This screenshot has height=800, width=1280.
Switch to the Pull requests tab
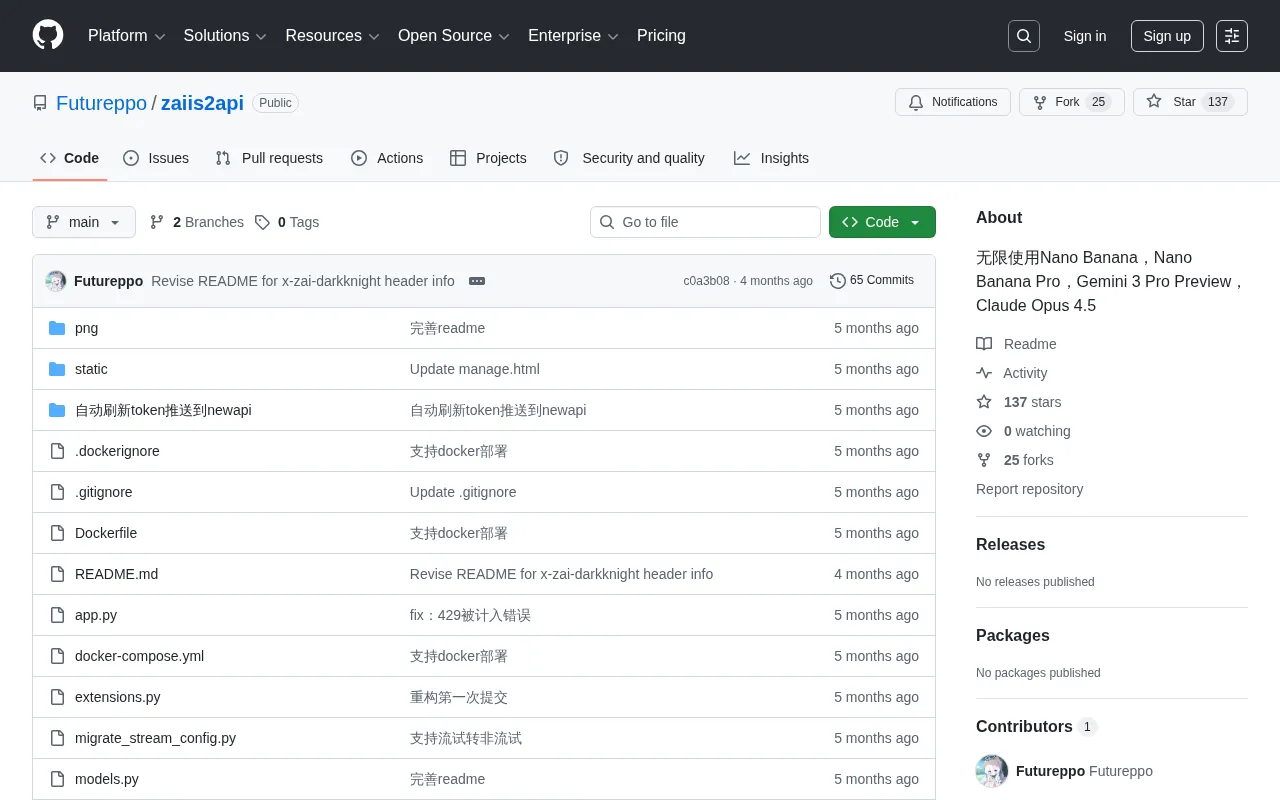point(269,158)
